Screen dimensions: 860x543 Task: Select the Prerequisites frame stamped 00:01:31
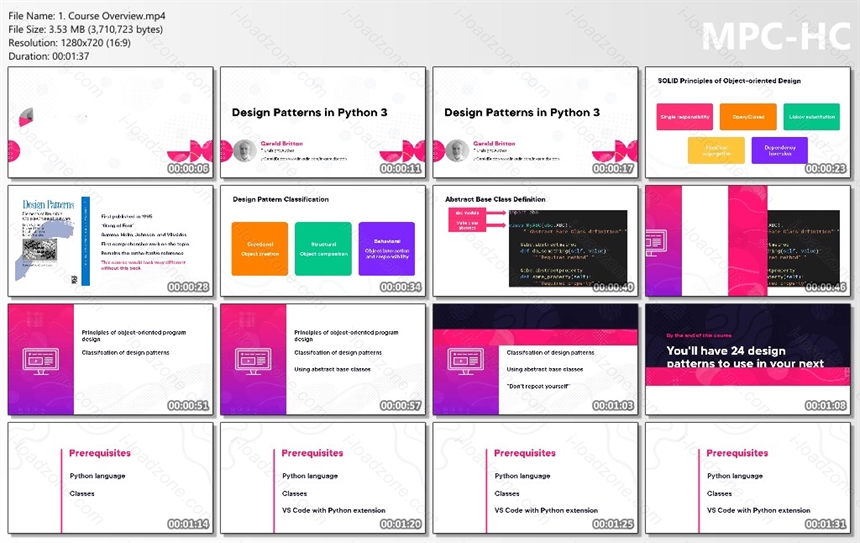pyautogui.click(x=748, y=478)
